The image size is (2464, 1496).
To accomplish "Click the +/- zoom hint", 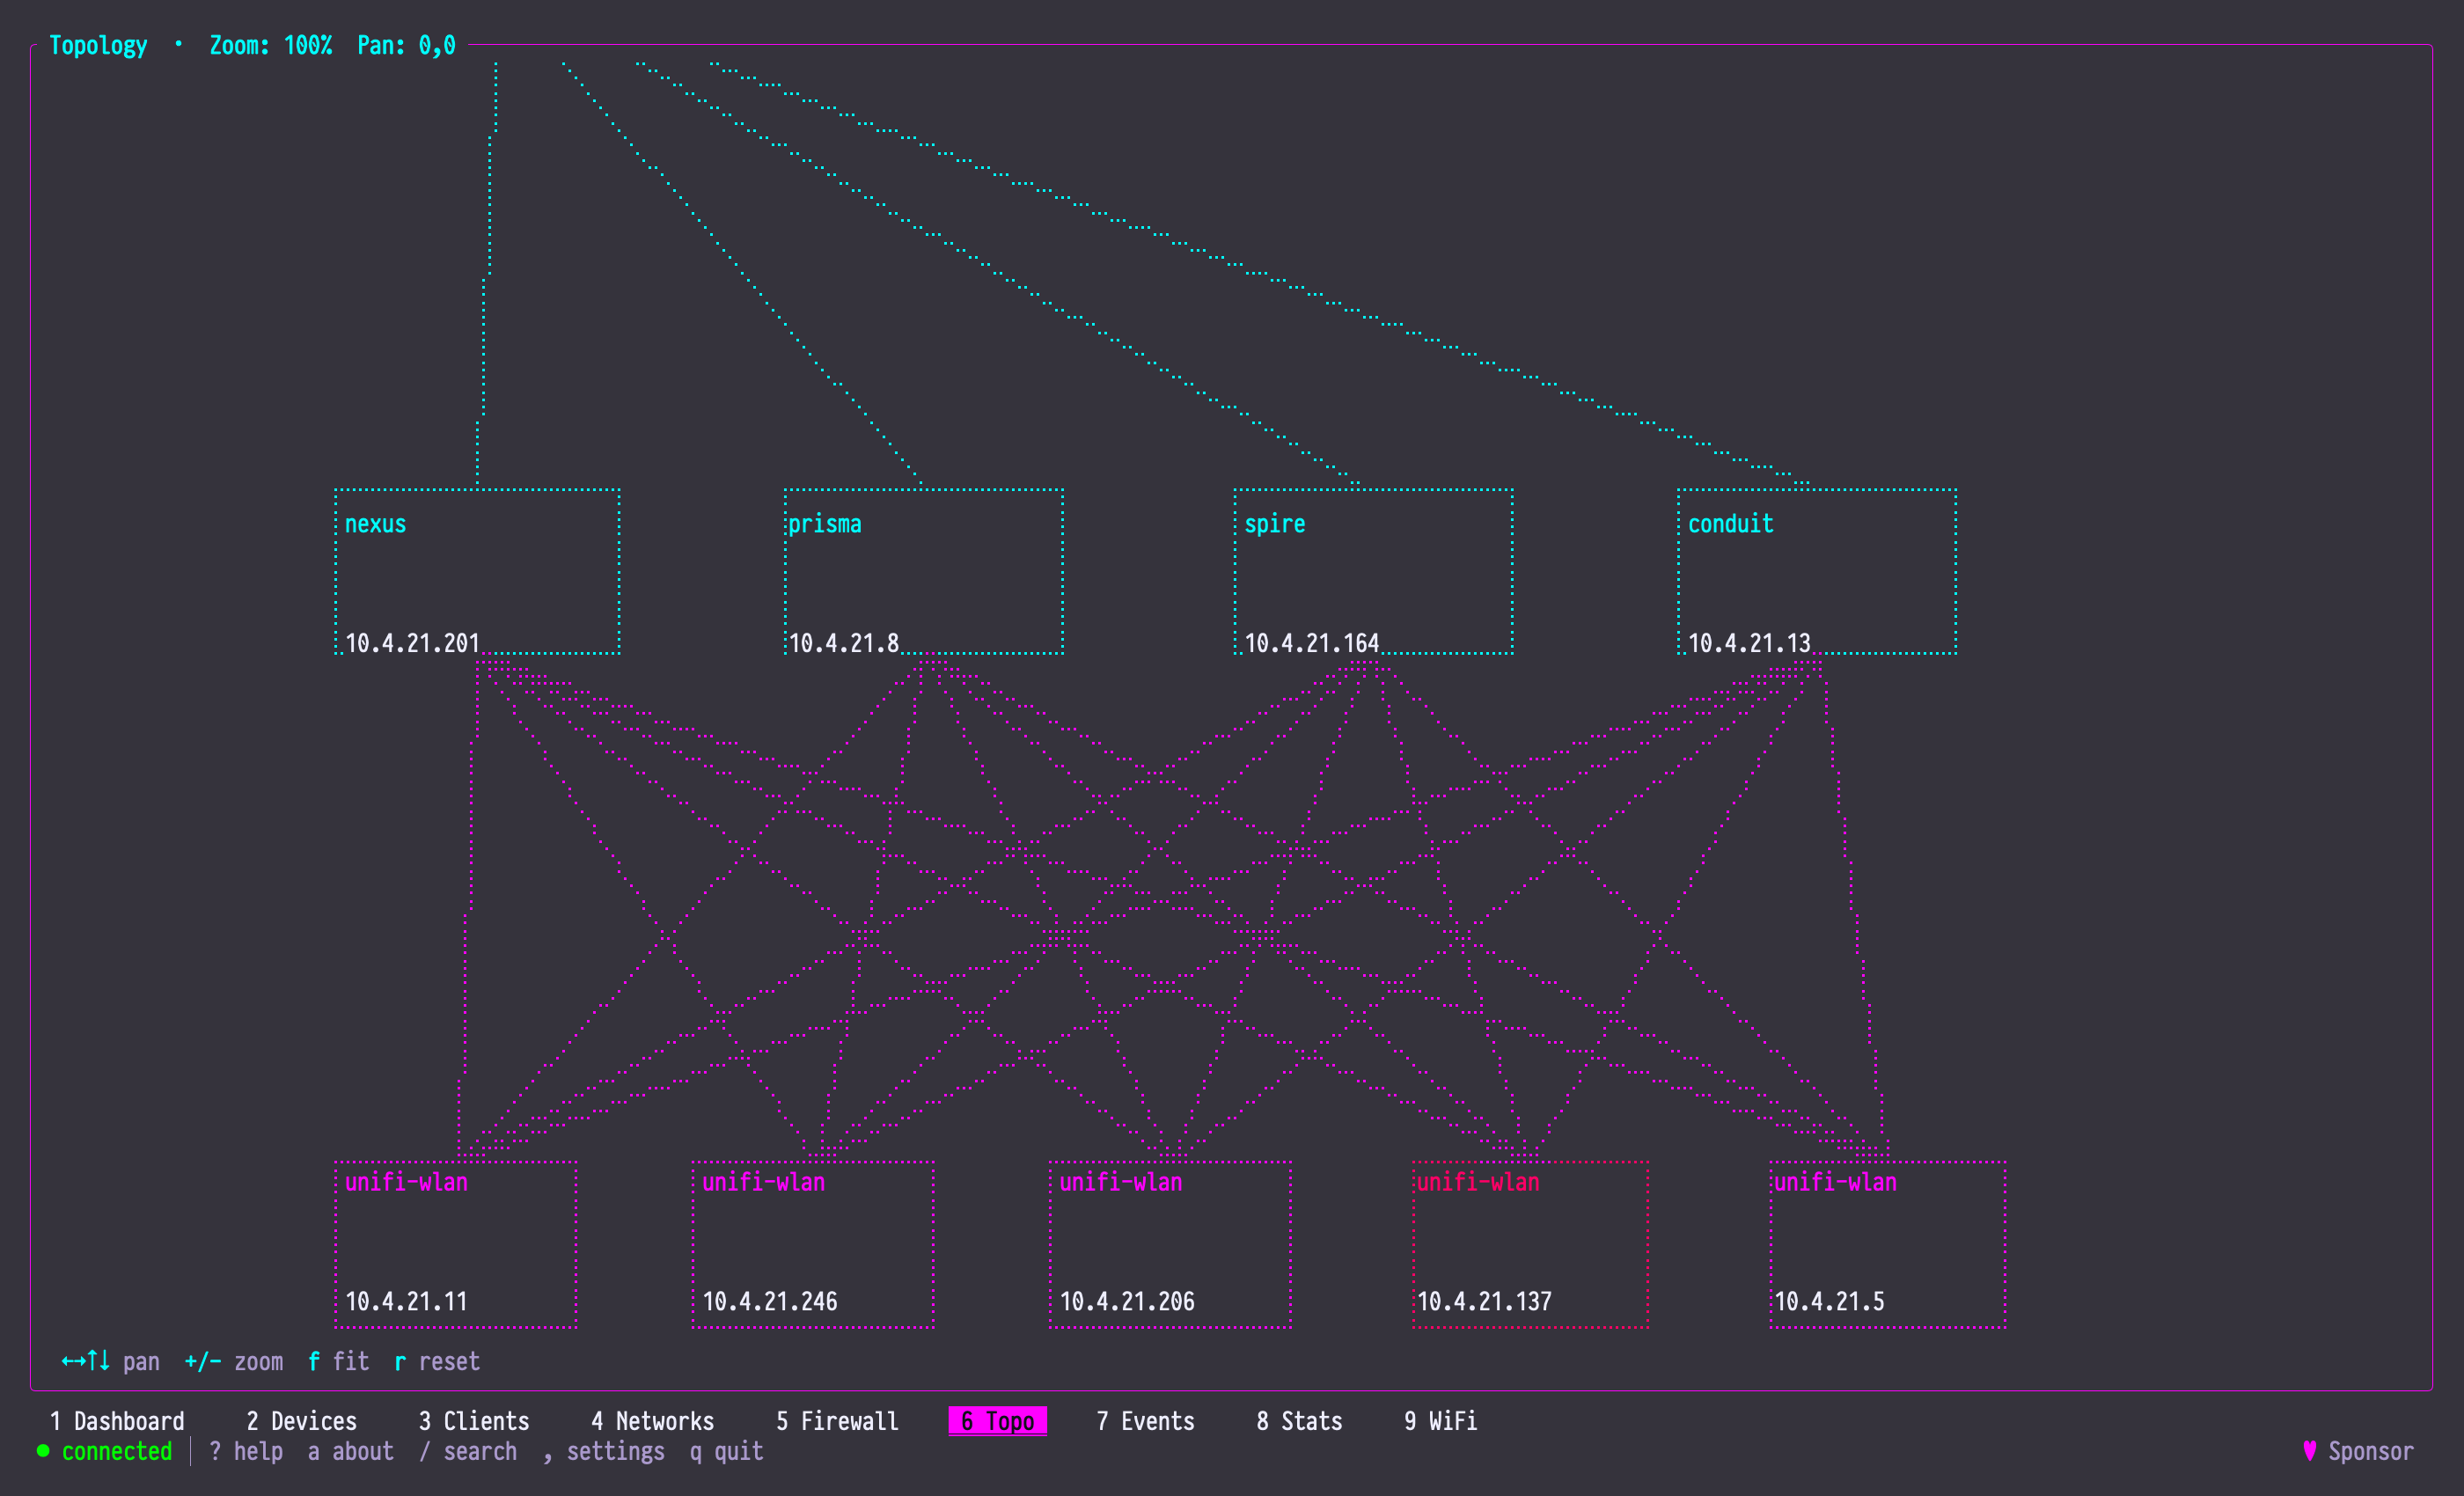I will pyautogui.click(x=234, y=1361).
